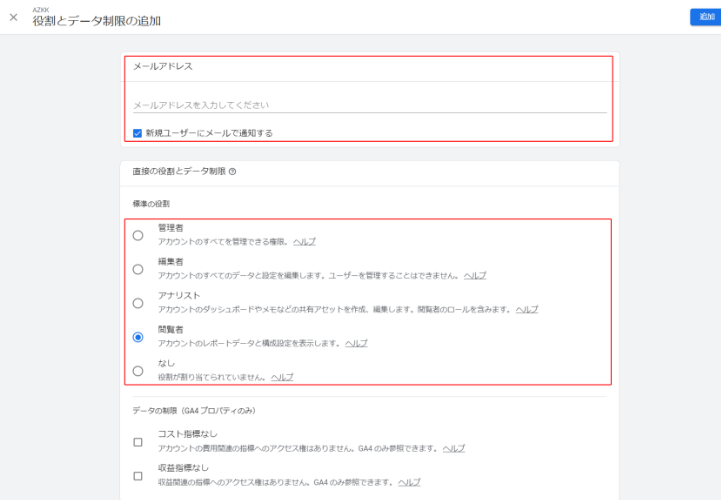
Task: Click the 役割とデータ制限の追加 title text
Action: coord(97,21)
